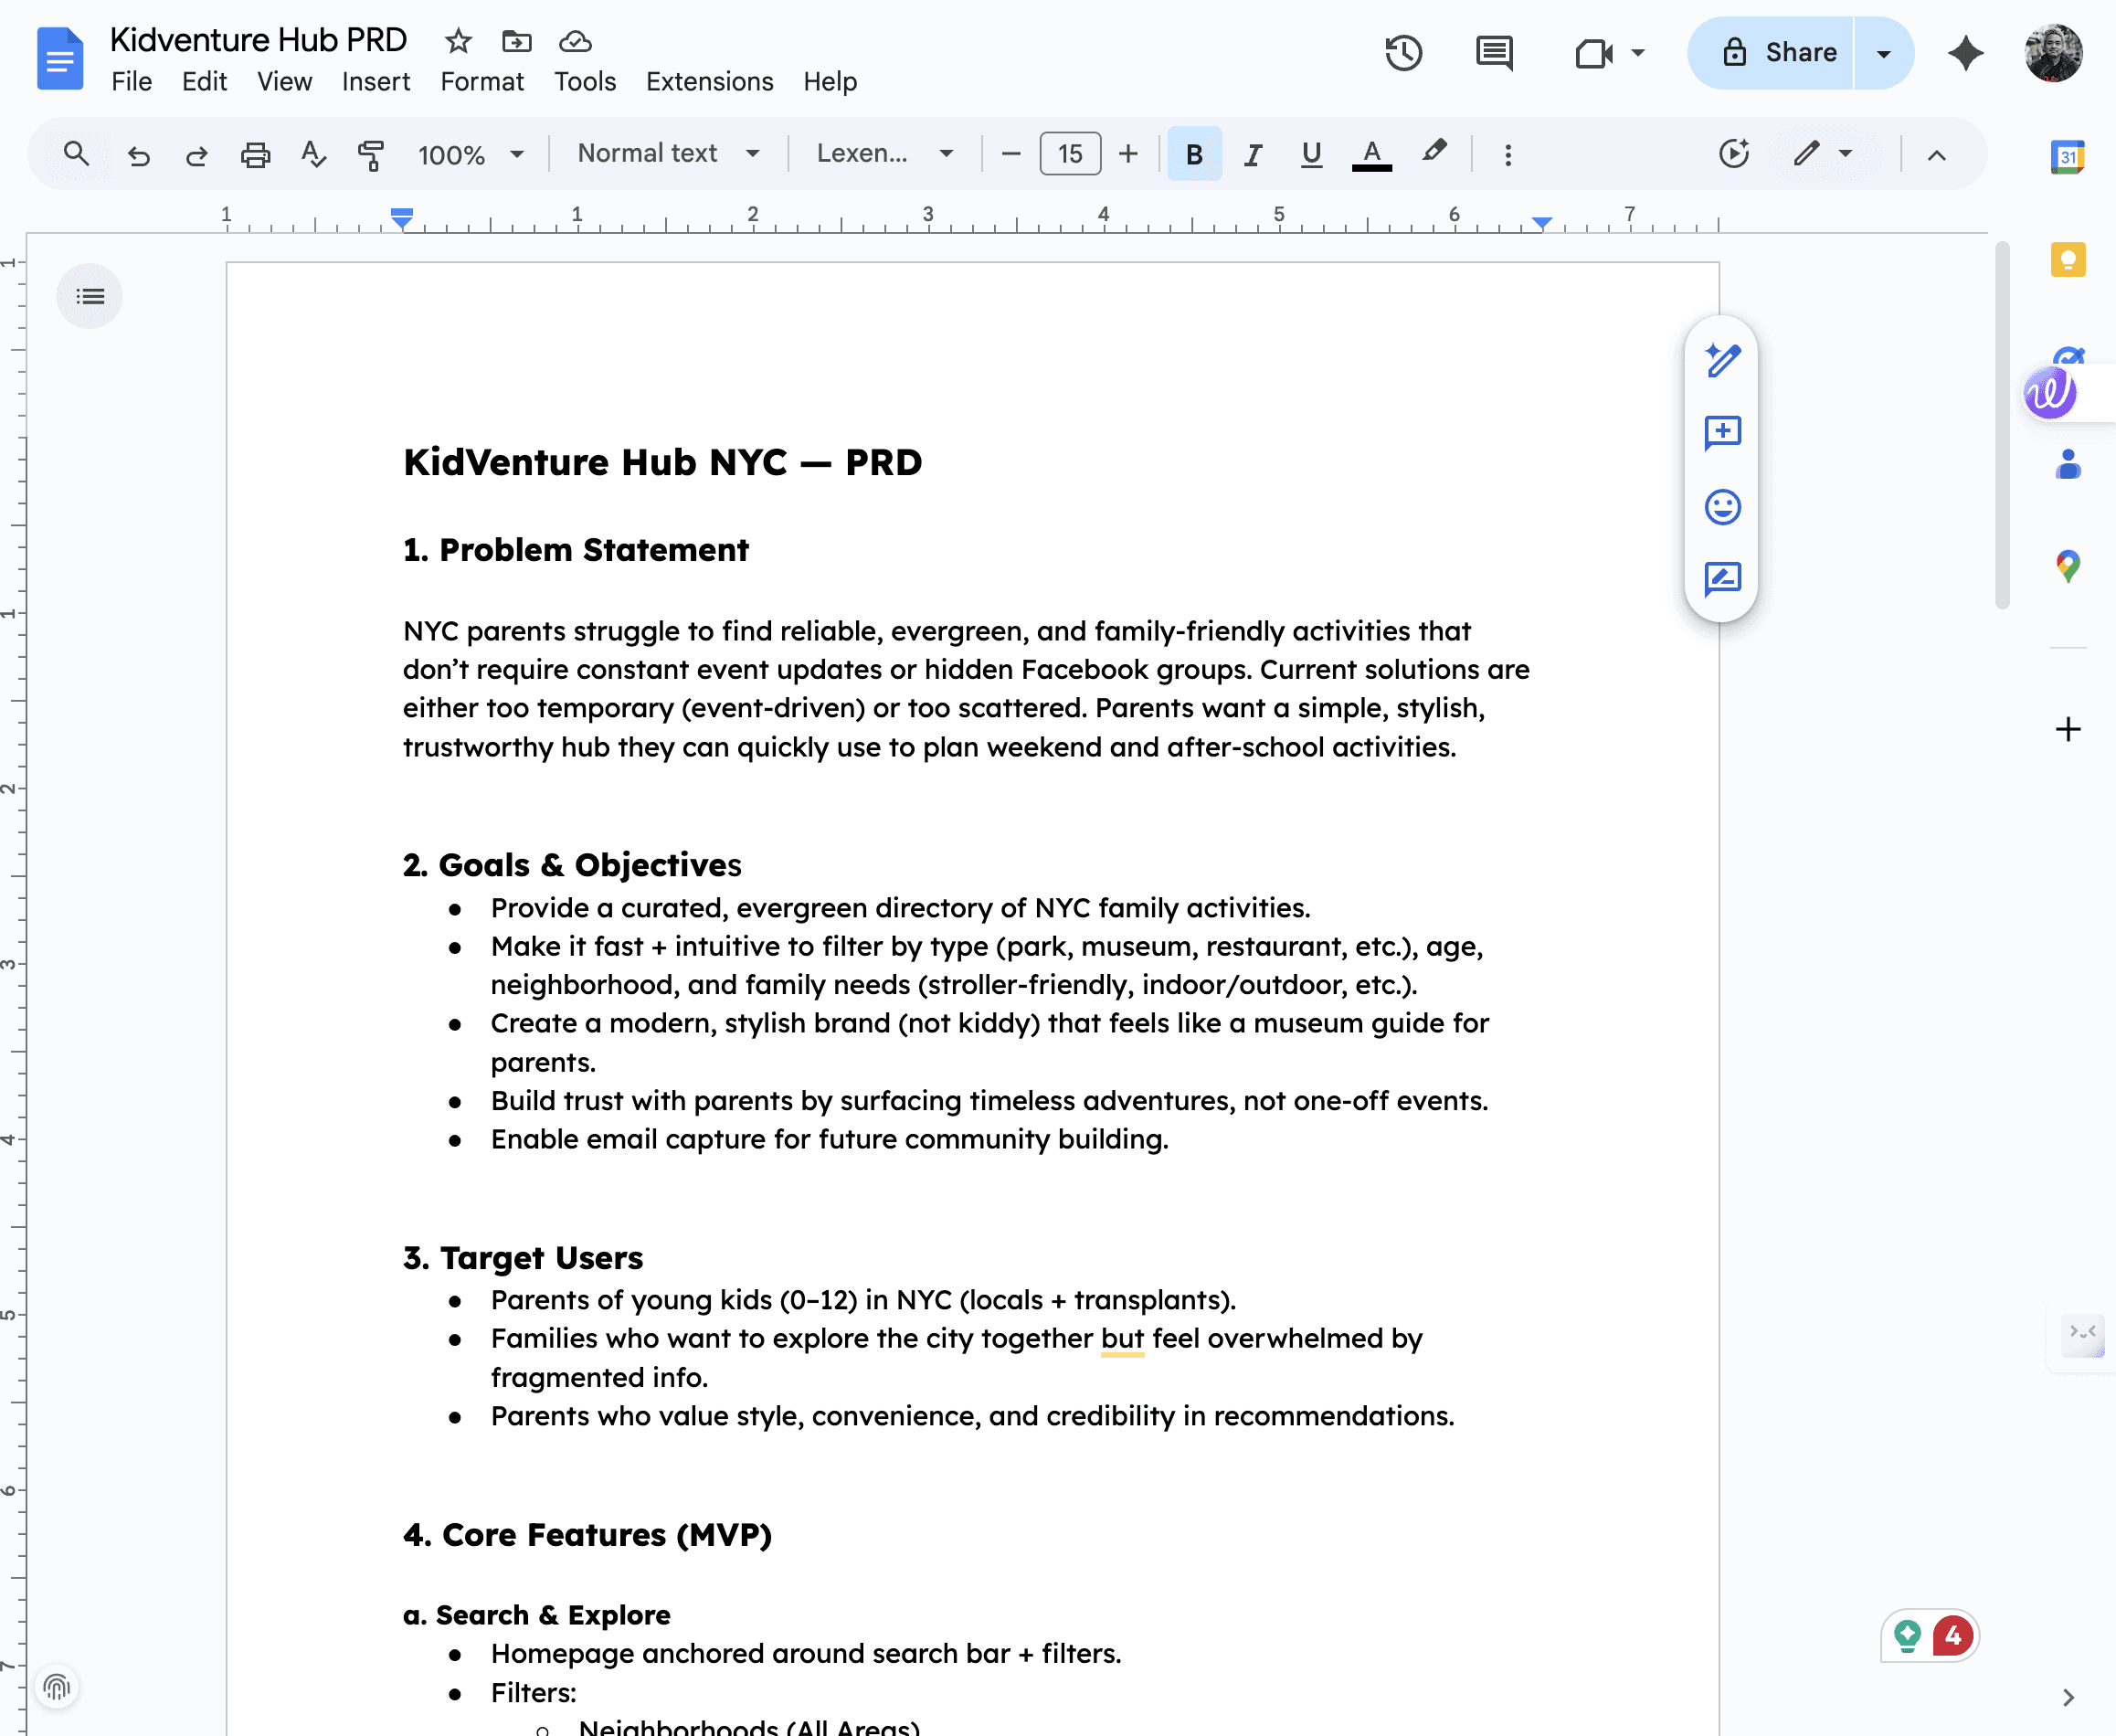Toggle bold formatting
The height and width of the screenshot is (1736, 2116).
(x=1194, y=154)
